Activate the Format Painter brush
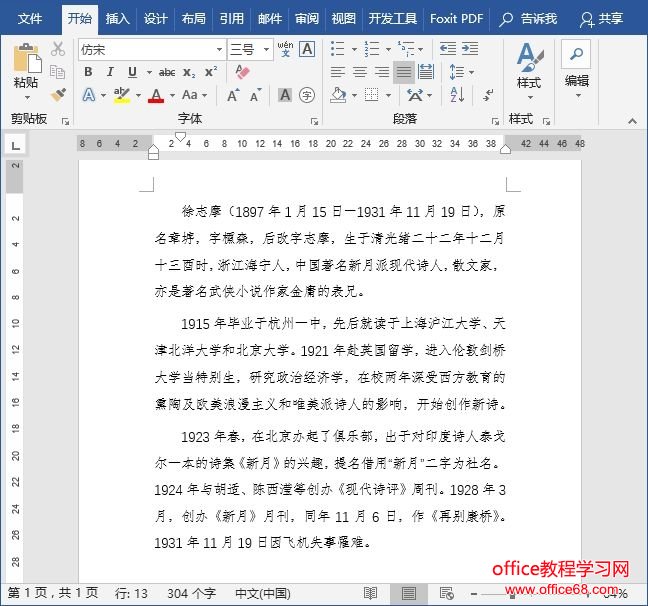 tap(58, 95)
